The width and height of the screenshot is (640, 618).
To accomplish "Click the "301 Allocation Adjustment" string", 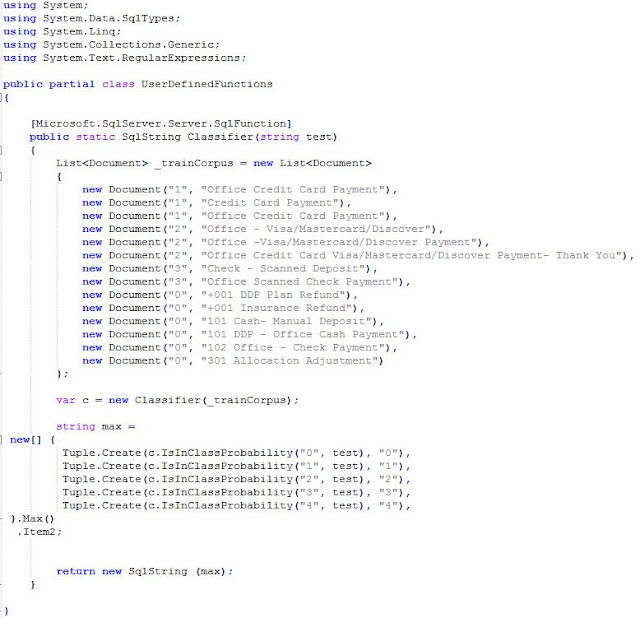I will tap(289, 361).
